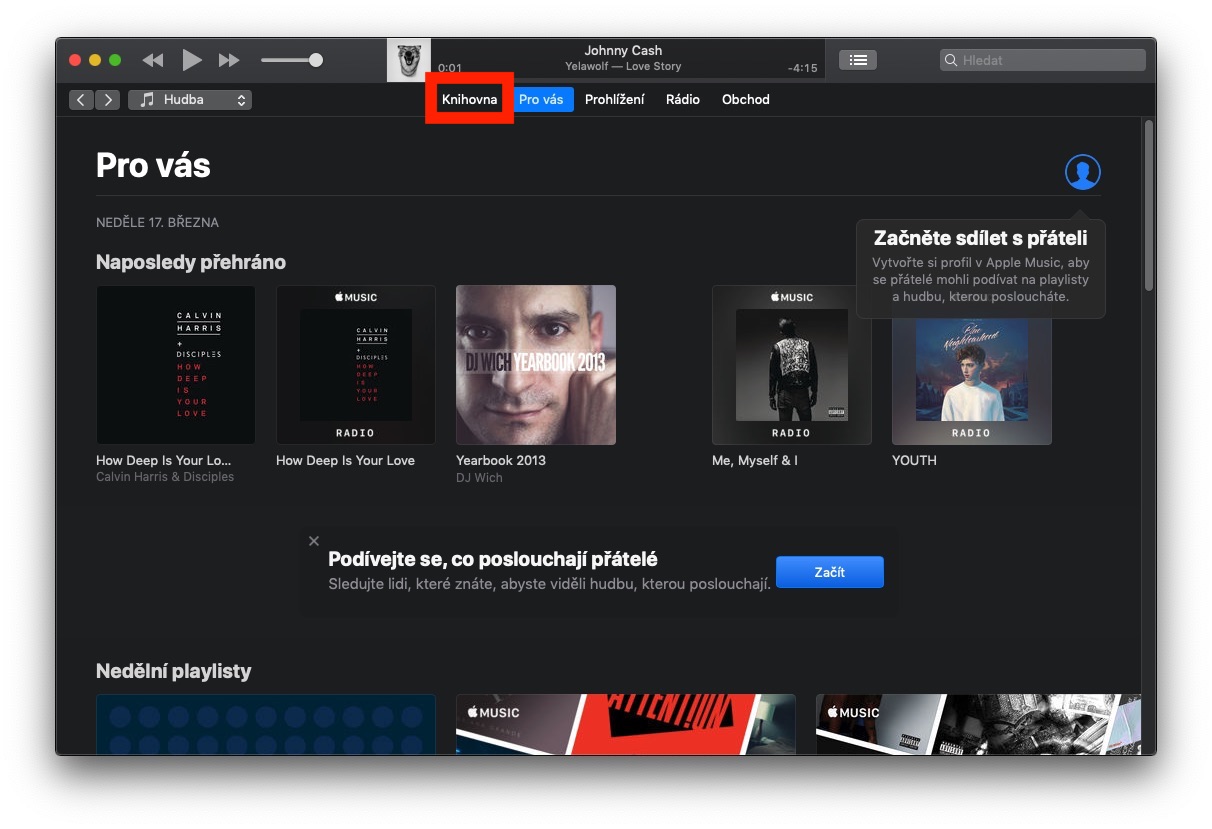Click the elapsed time 0:01 display
Screen dimensions: 1212x829
click(x=450, y=68)
